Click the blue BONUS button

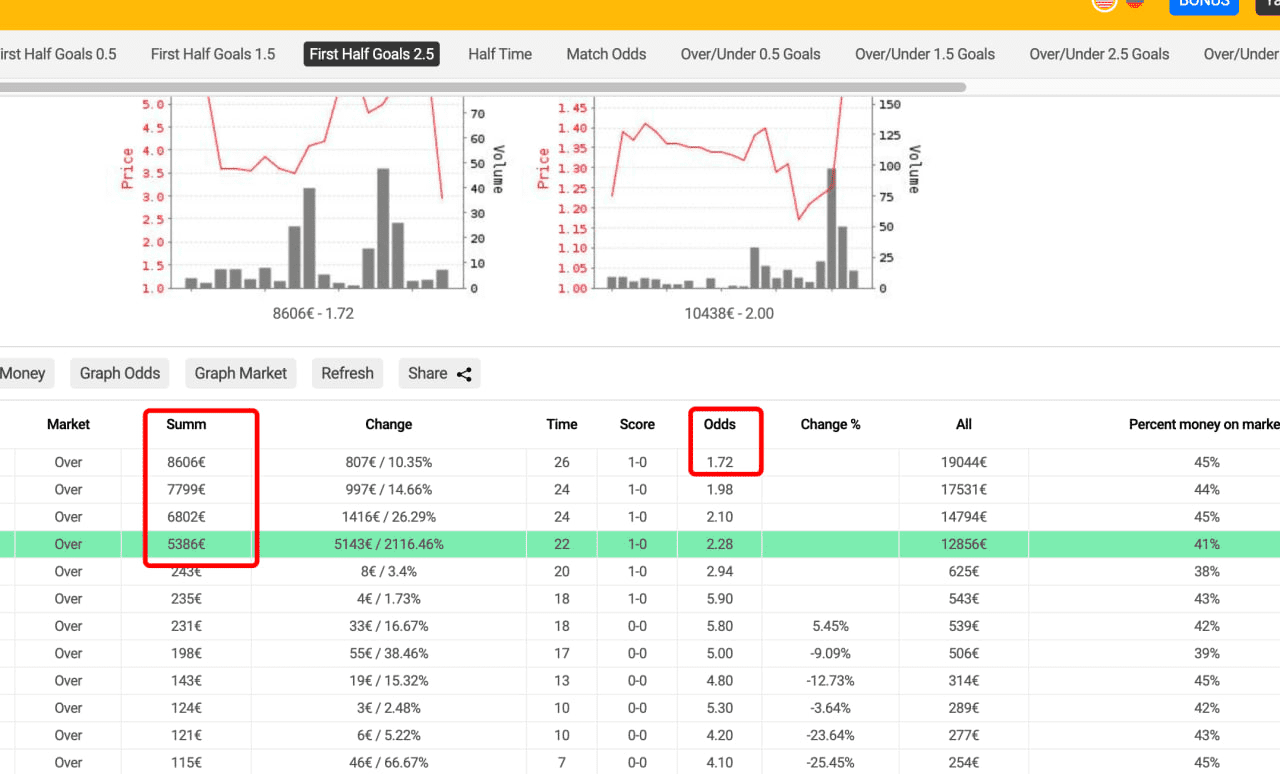pos(1204,4)
